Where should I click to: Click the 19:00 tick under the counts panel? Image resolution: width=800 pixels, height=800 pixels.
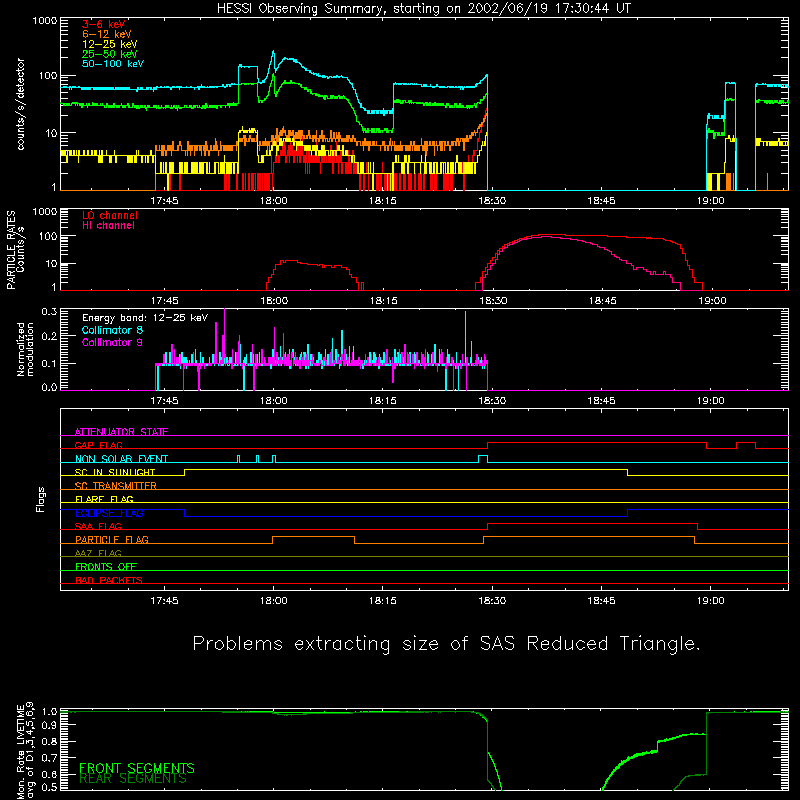click(x=711, y=201)
